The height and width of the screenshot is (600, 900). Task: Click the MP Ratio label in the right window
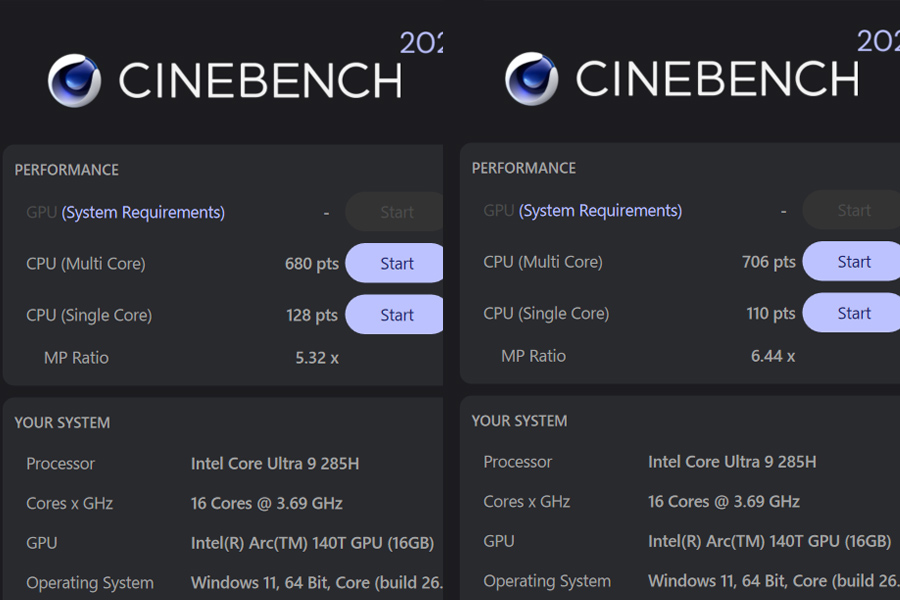coord(533,356)
